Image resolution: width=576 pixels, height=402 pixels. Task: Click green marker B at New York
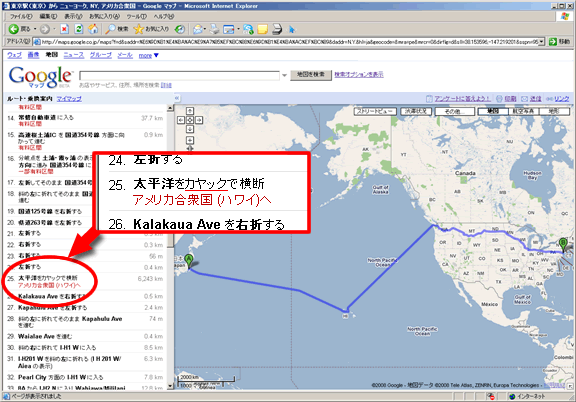click(563, 245)
